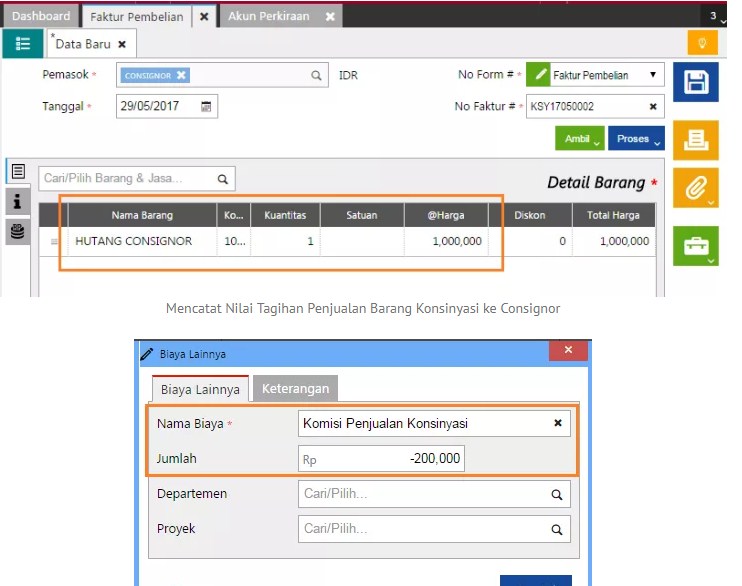Open the list menu icon at top-left
Viewport: 742px width, 586px height.
click(23, 44)
